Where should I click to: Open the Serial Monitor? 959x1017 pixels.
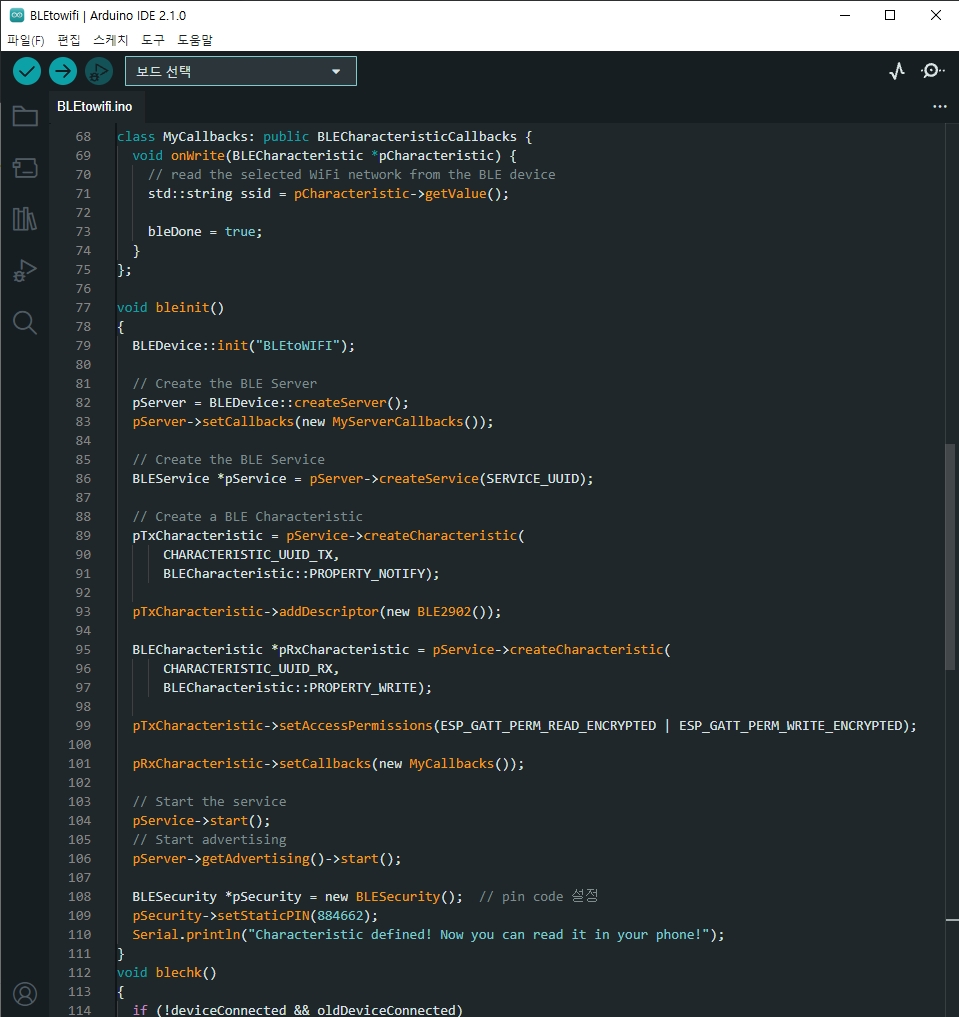pos(932,71)
